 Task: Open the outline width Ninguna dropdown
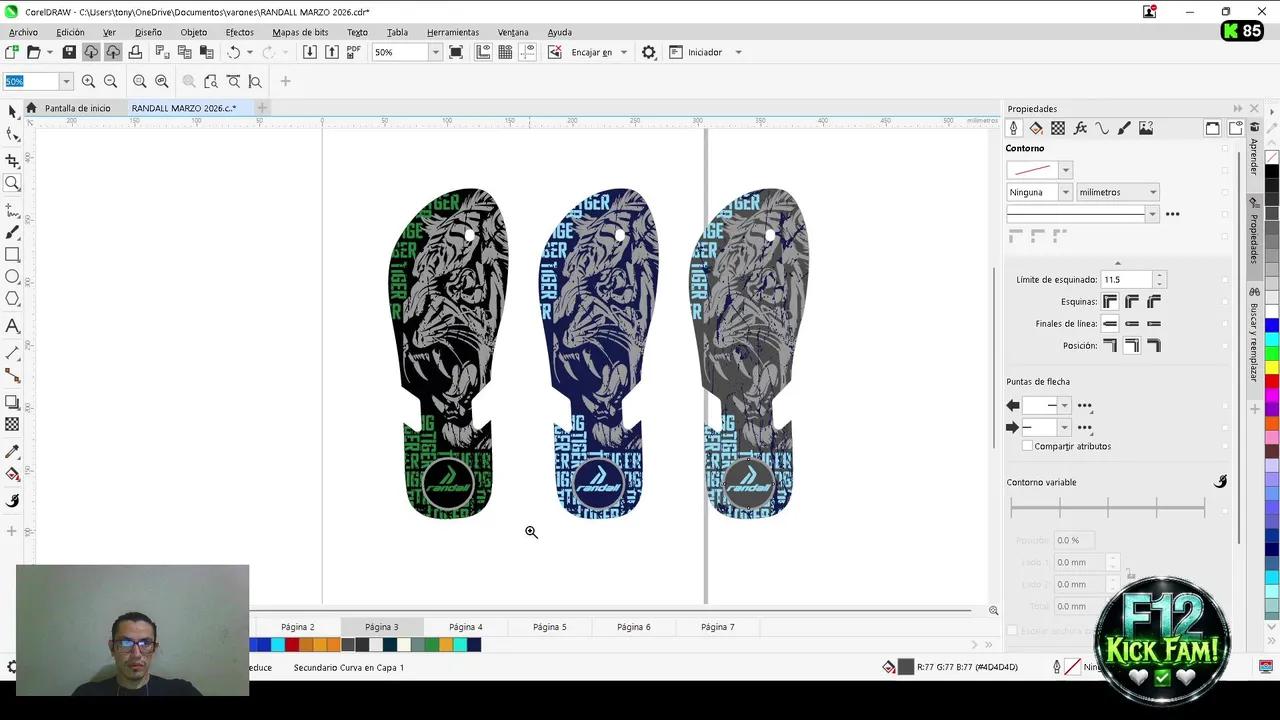(x=1065, y=192)
